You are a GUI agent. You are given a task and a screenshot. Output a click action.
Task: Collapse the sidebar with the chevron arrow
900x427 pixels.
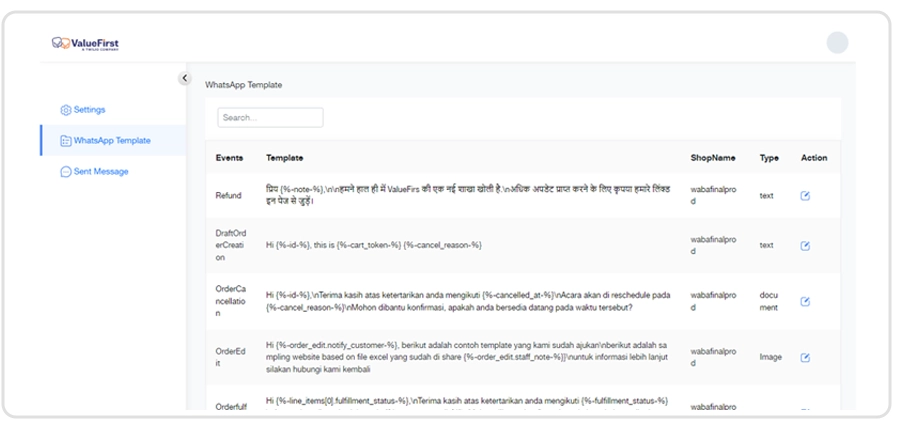pos(185,79)
